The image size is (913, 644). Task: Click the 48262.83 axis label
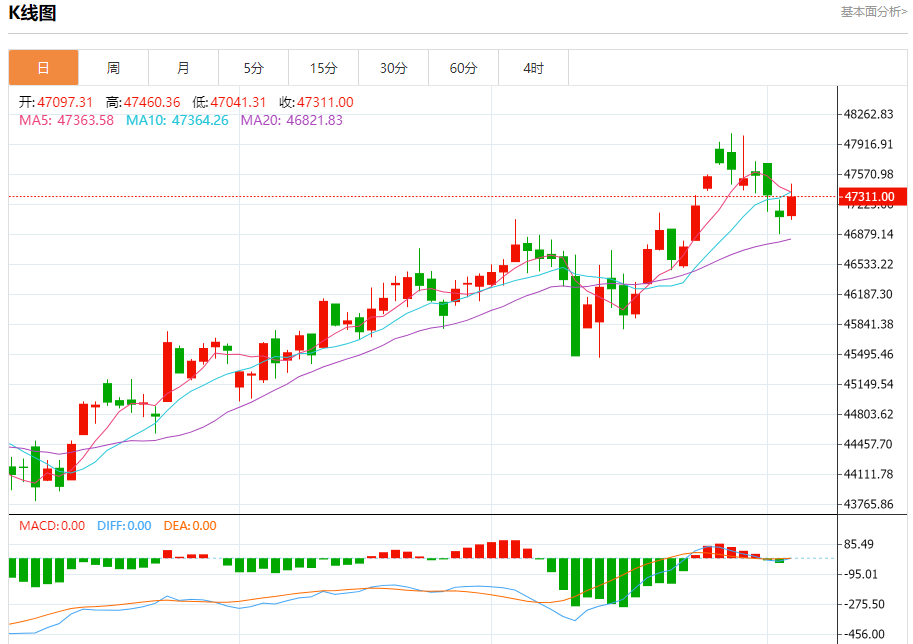(x=869, y=114)
